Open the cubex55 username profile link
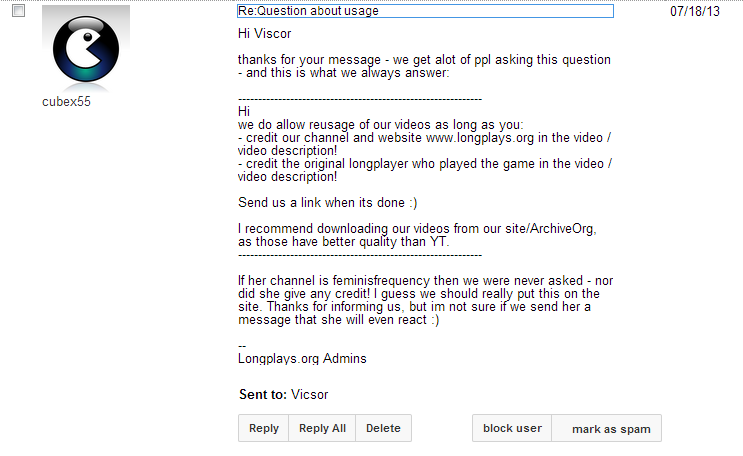The width and height of the screenshot is (743, 456). (66, 102)
